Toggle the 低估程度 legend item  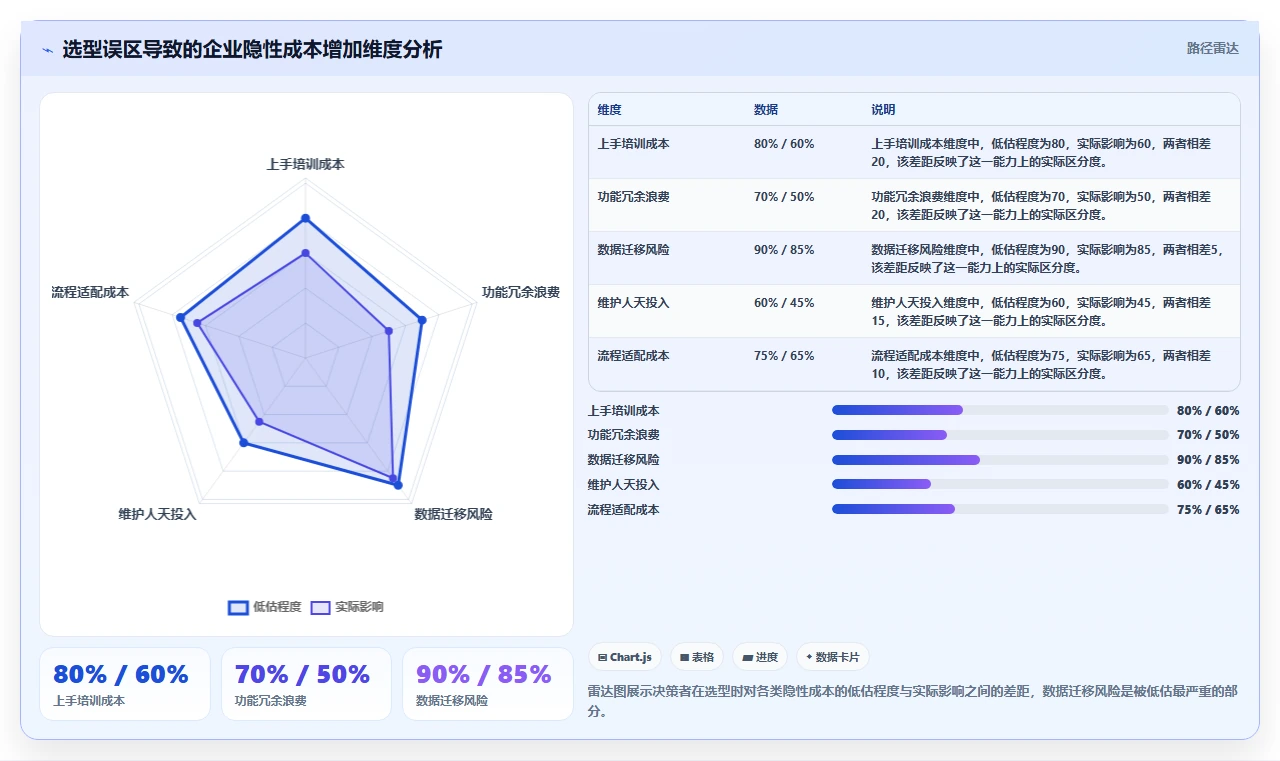point(265,607)
